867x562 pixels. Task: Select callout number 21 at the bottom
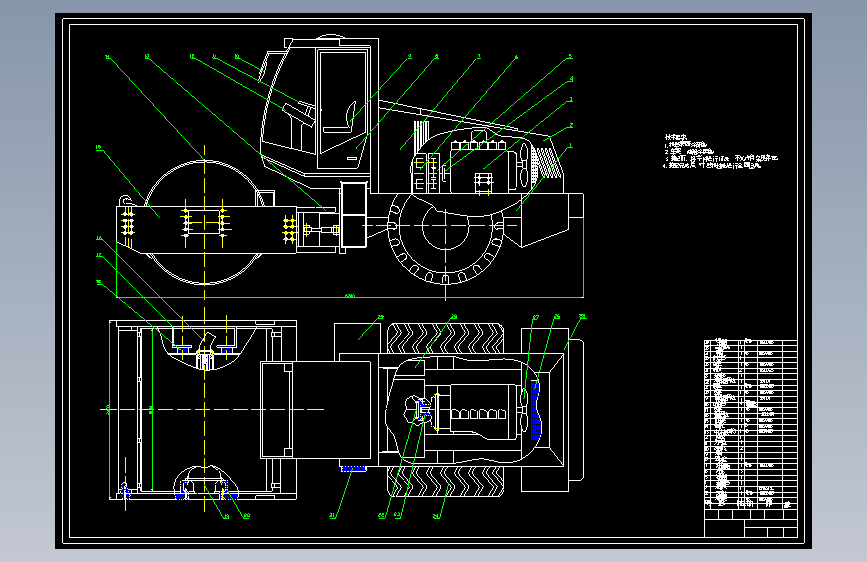pyautogui.click(x=332, y=516)
